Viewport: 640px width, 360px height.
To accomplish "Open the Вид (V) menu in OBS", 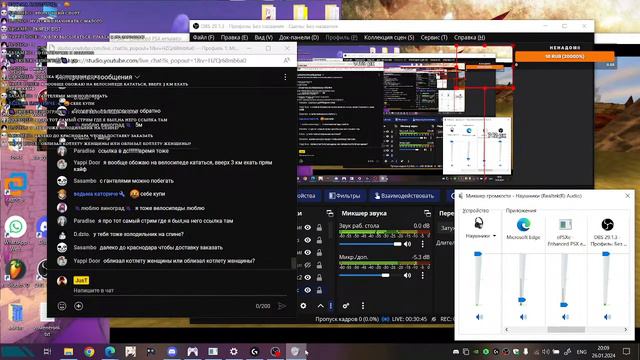I will point(263,38).
